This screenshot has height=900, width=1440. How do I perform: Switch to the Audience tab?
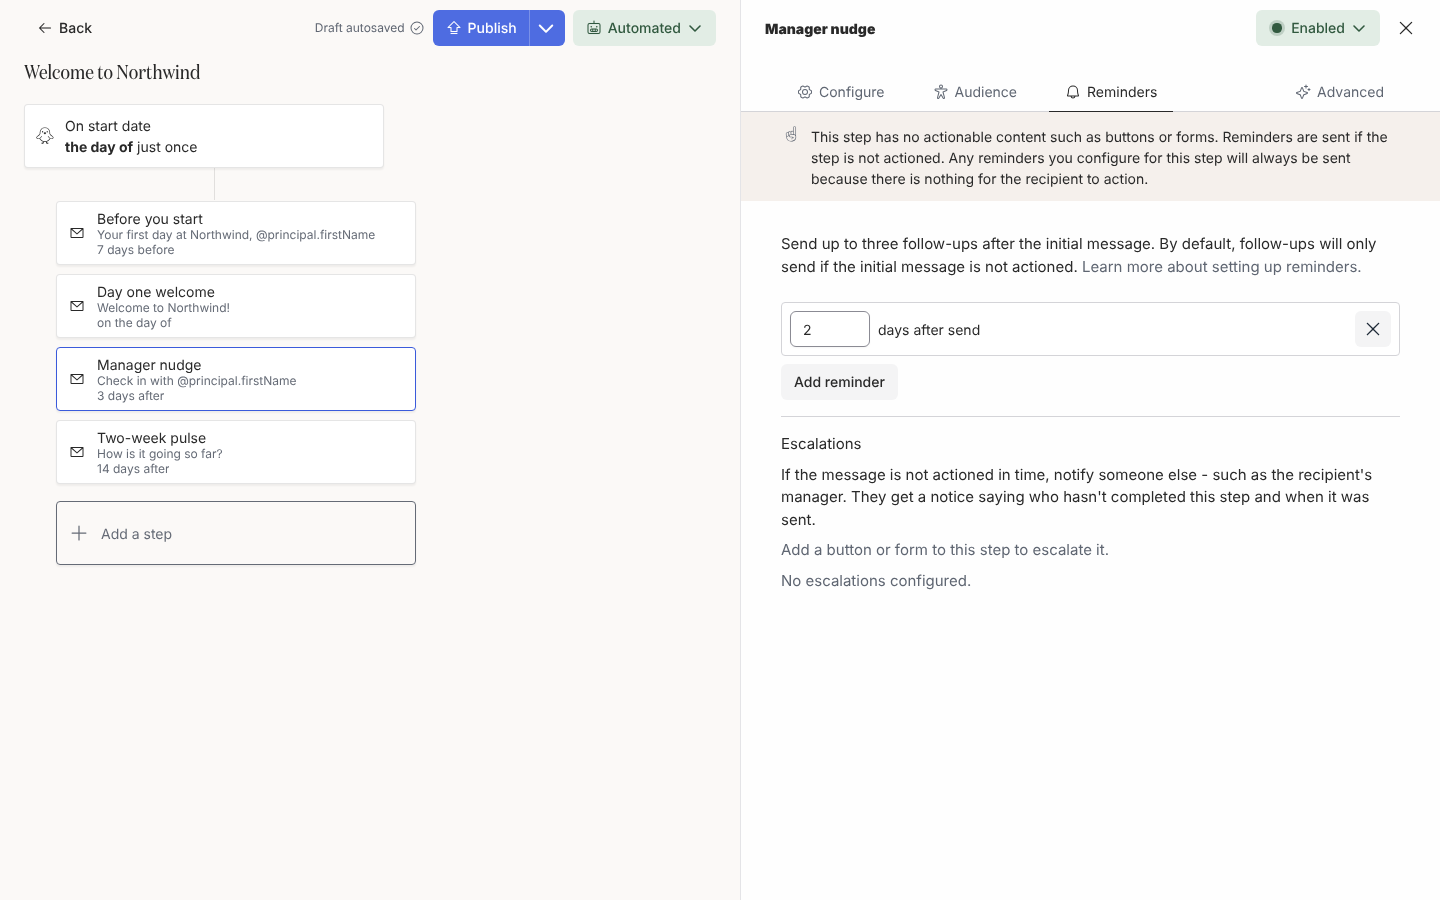click(x=975, y=92)
